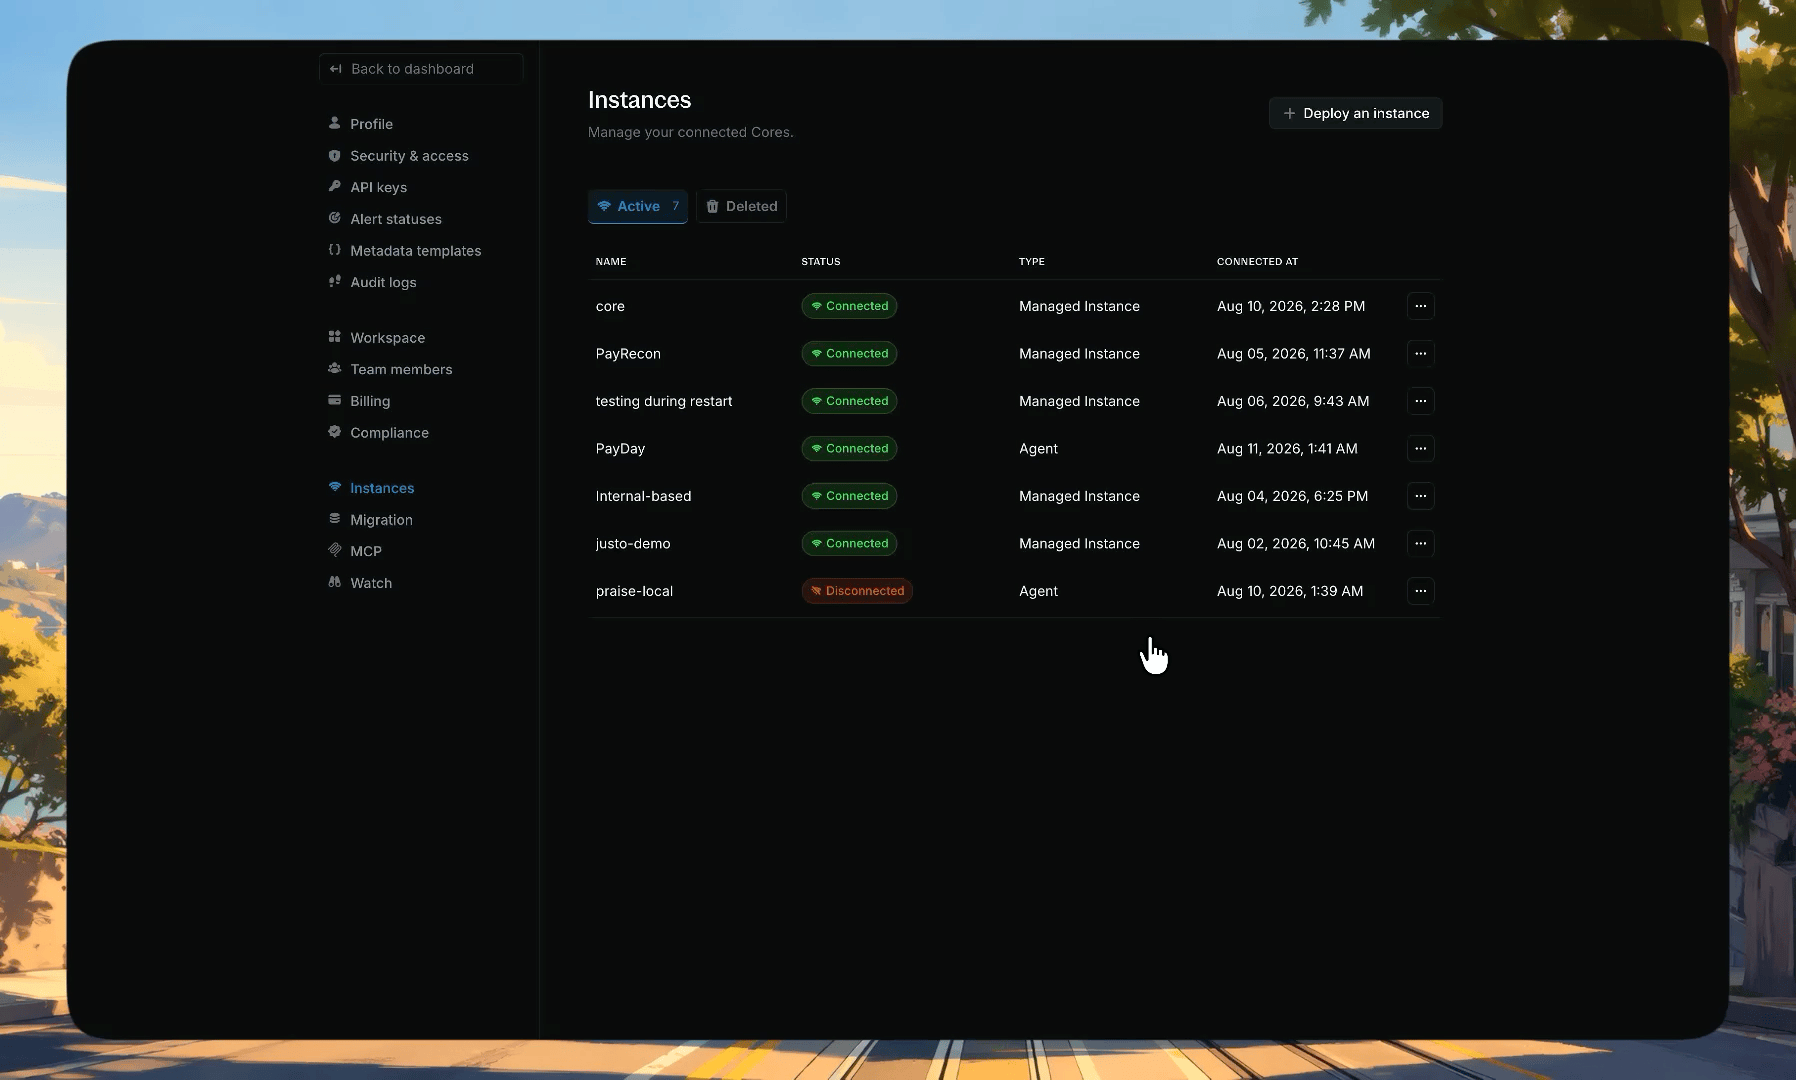Click the Alert statuses icon
This screenshot has width=1796, height=1080.
[x=334, y=218]
